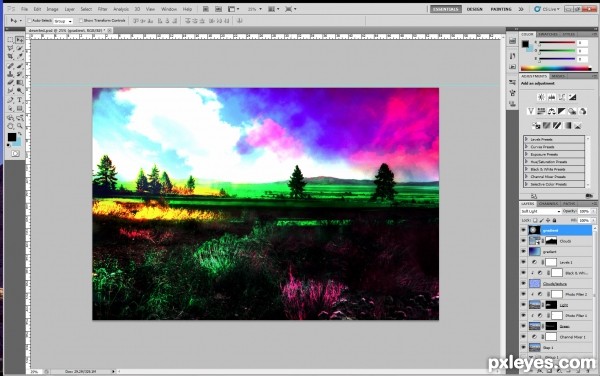Select the Brush tool

[20, 66]
